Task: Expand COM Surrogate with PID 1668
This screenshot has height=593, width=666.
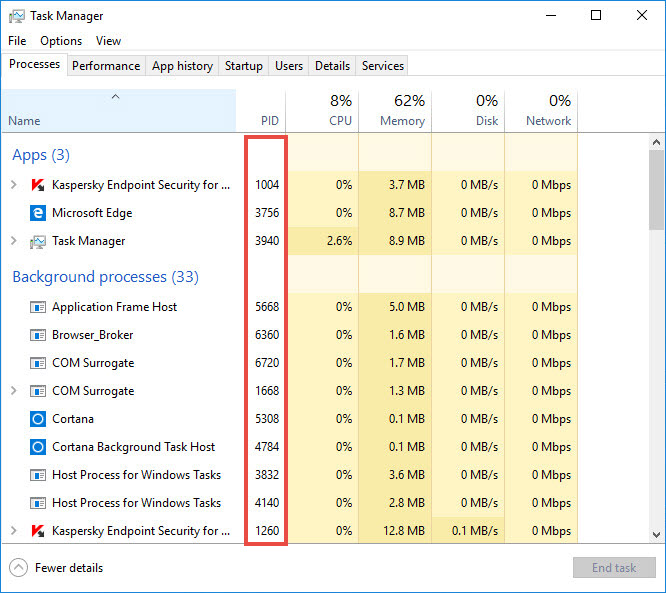Action: 14,391
